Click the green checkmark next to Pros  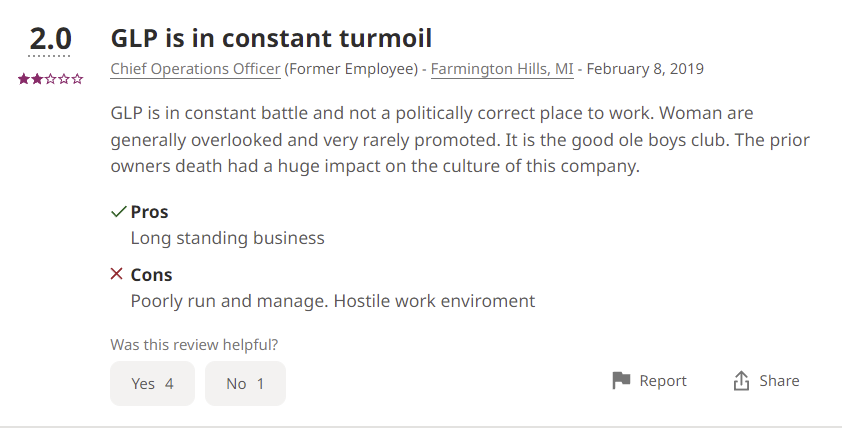pyautogui.click(x=118, y=212)
